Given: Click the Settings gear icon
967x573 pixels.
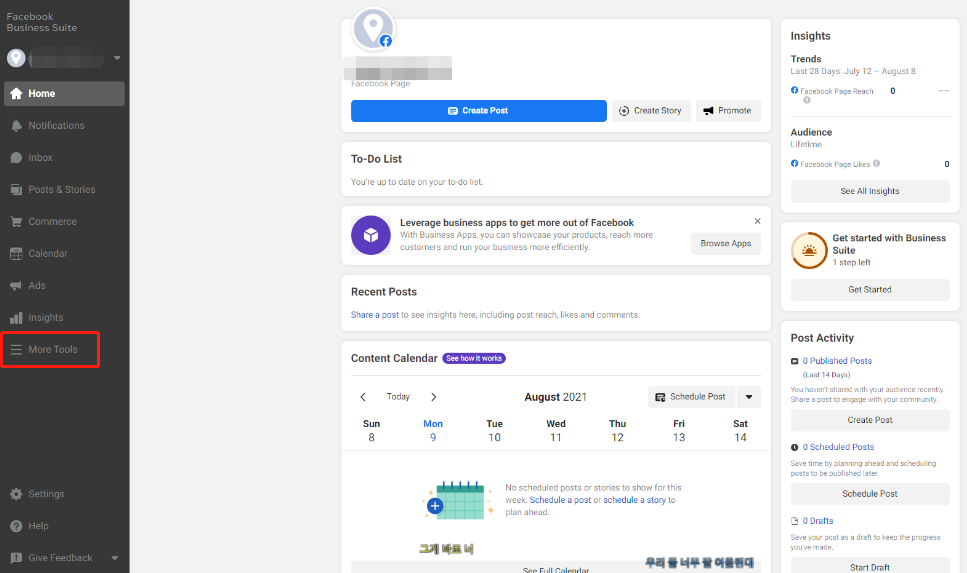Looking at the screenshot, I should [x=16, y=494].
